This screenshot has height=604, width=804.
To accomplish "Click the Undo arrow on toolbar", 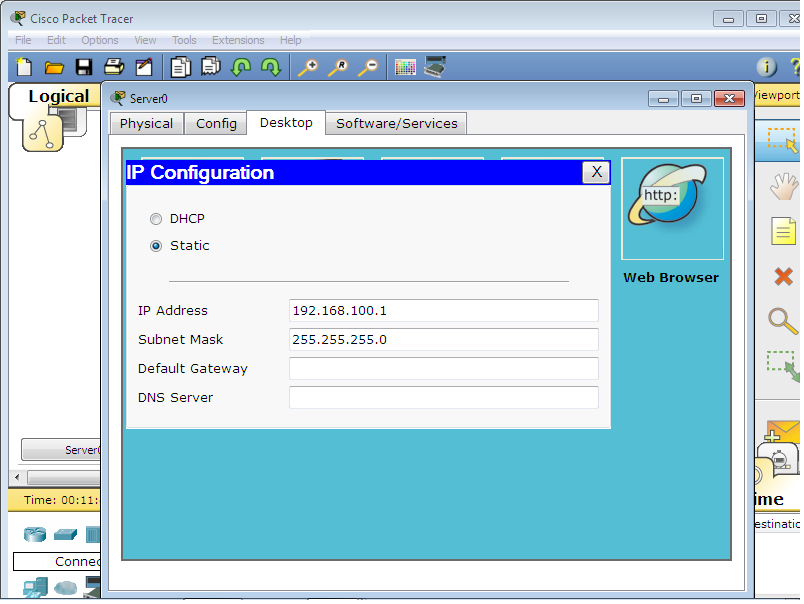I will [241, 66].
